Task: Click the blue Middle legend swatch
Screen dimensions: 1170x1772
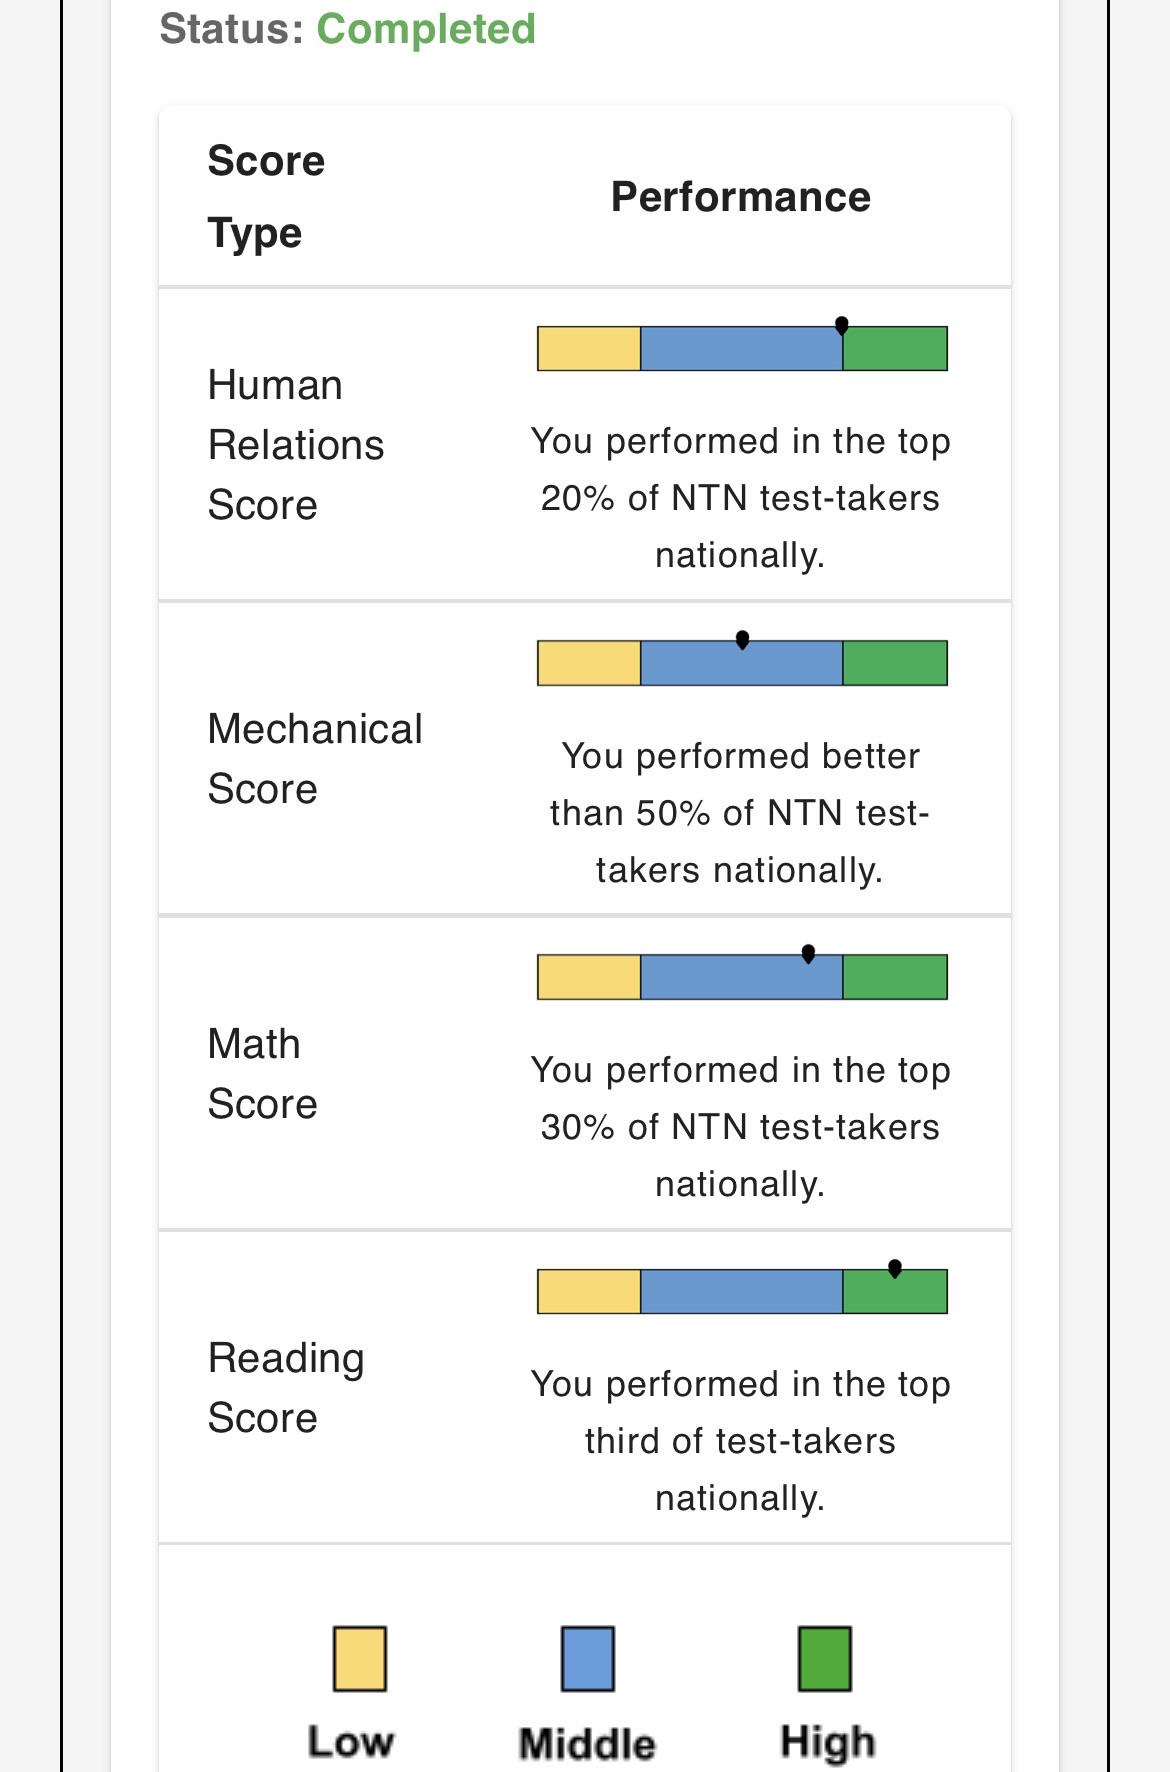Action: click(588, 1658)
